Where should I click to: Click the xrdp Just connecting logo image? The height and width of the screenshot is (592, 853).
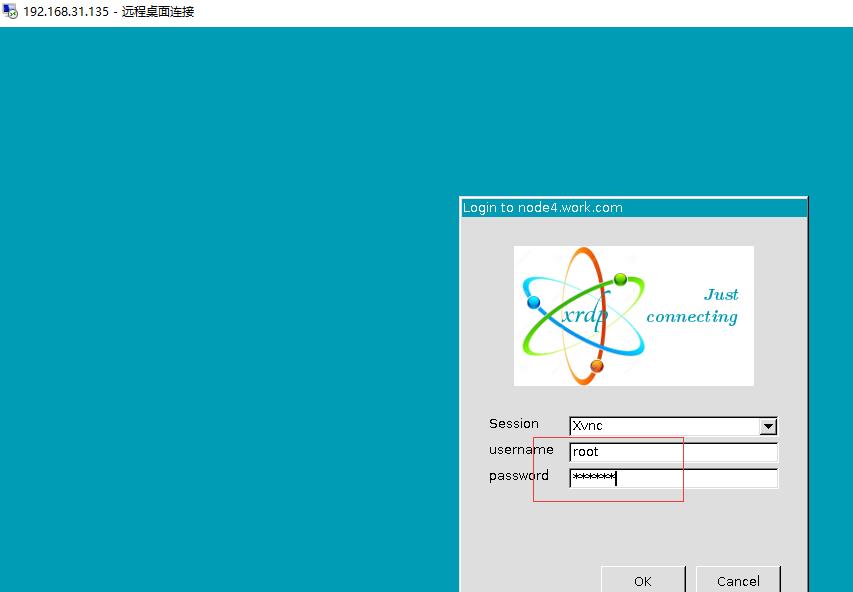tap(634, 316)
